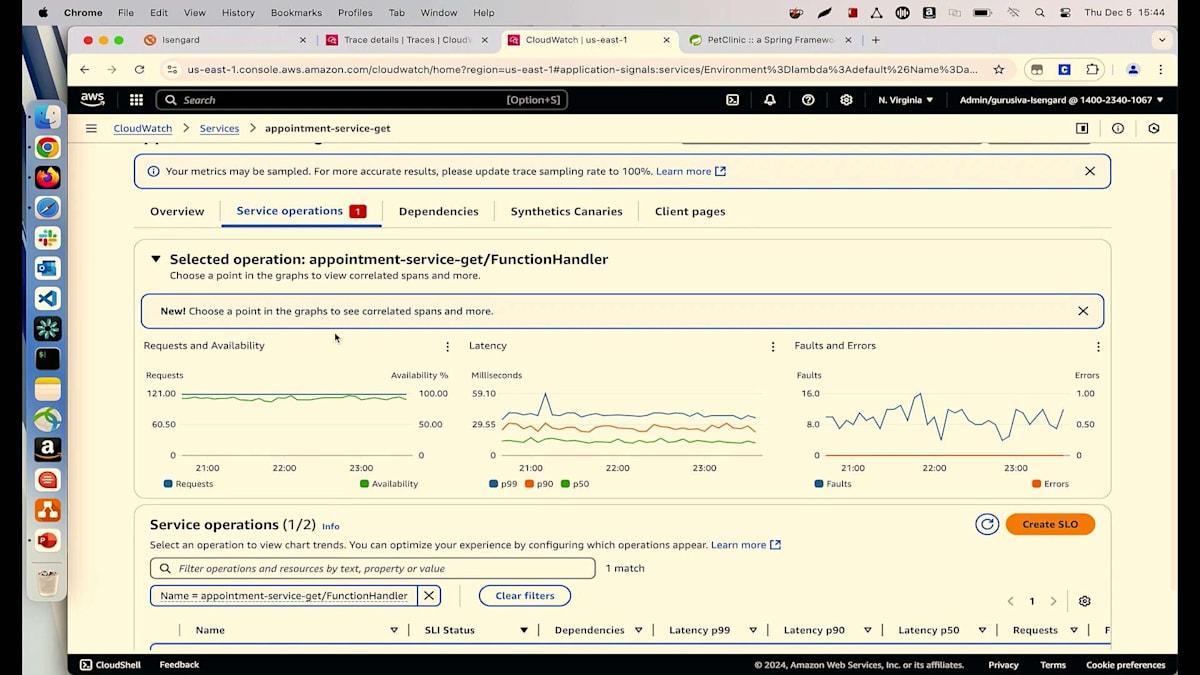The height and width of the screenshot is (675, 1200).
Task: Open the split panel layout icon
Action: point(1082,128)
